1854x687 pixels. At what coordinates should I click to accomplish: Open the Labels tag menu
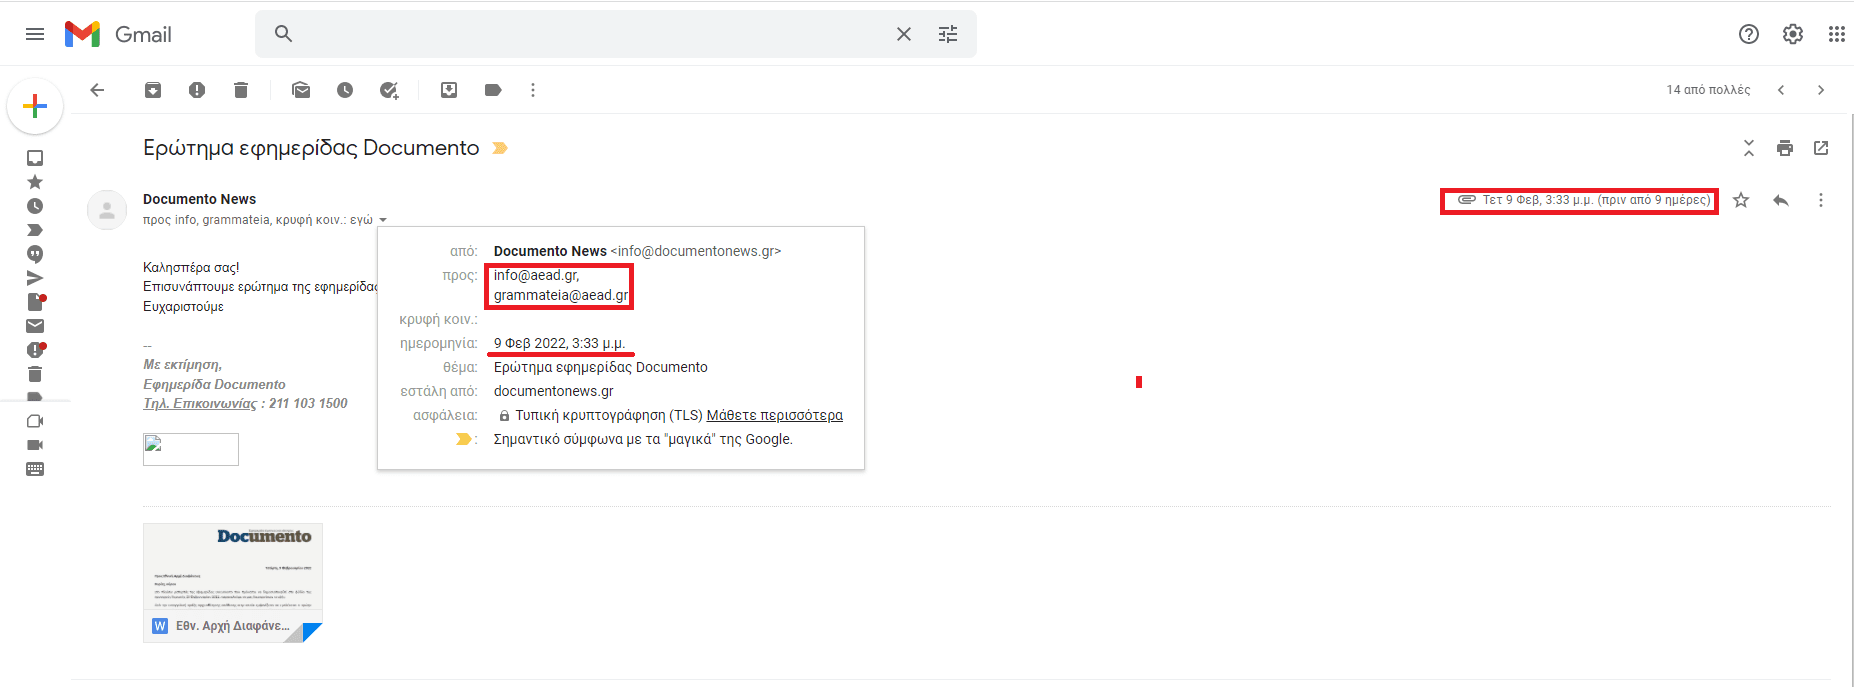pos(493,90)
